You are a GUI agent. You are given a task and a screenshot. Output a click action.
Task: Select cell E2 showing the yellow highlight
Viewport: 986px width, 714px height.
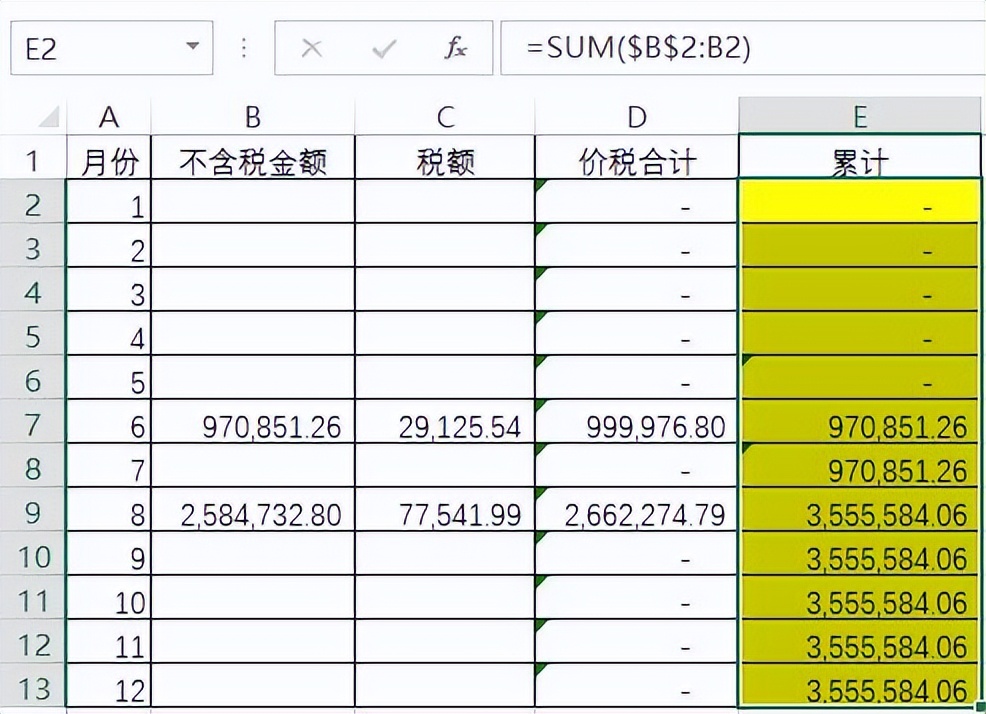860,202
